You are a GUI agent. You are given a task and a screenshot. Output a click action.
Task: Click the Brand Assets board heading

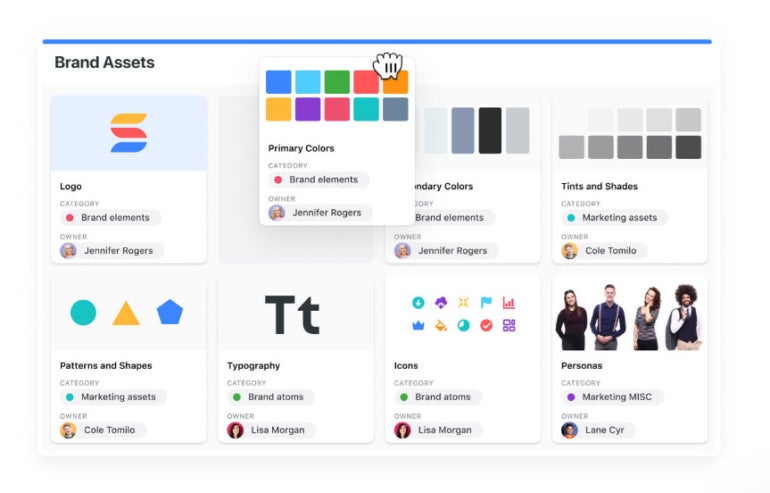tap(104, 62)
